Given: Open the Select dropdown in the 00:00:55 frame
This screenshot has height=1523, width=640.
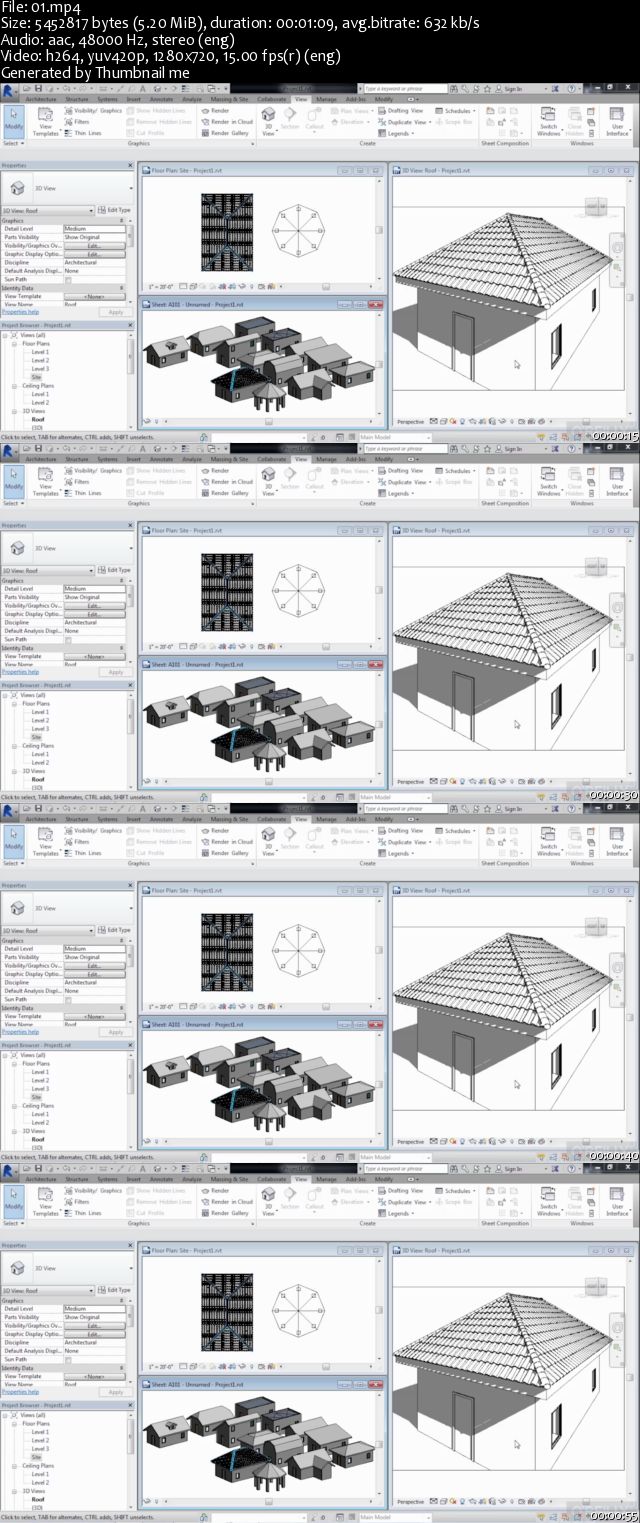Looking at the screenshot, I should coord(12,1222).
